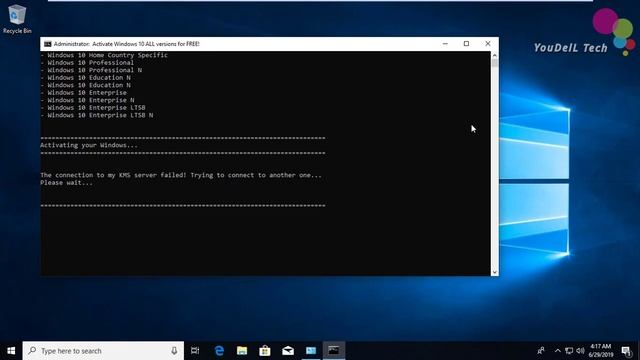Open the Mail app from the taskbar
Image resolution: width=640 pixels, height=360 pixels.
point(288,351)
